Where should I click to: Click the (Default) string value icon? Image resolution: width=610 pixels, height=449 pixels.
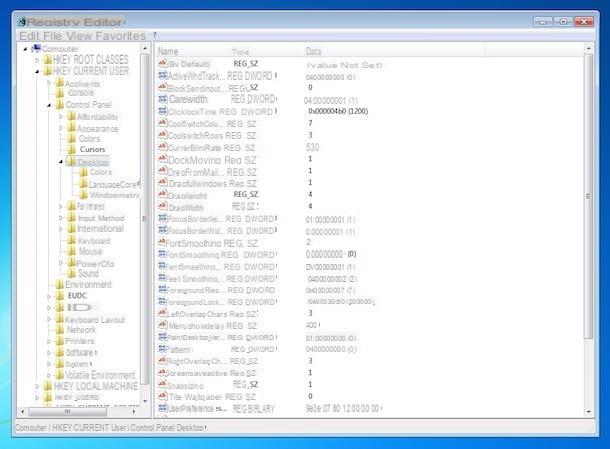(162, 63)
